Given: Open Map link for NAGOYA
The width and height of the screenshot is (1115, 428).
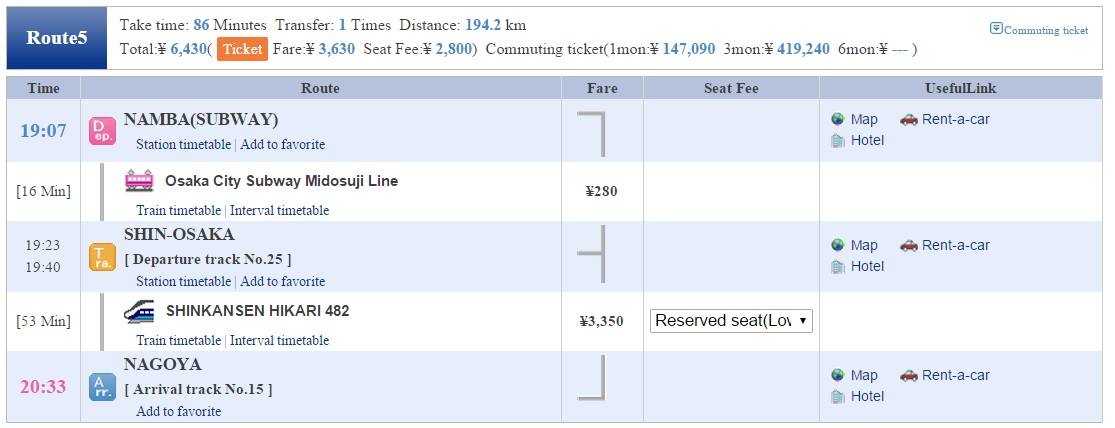Looking at the screenshot, I should (864, 375).
